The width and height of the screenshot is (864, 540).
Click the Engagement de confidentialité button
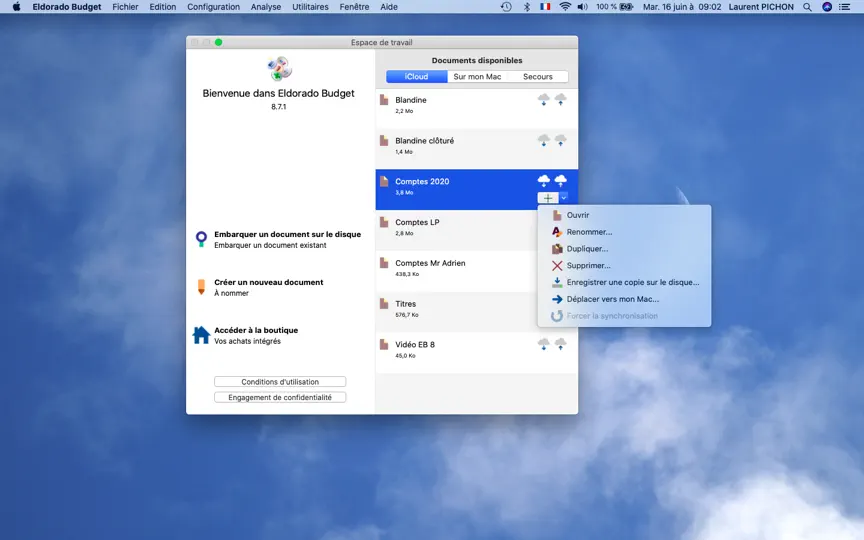[x=280, y=397]
